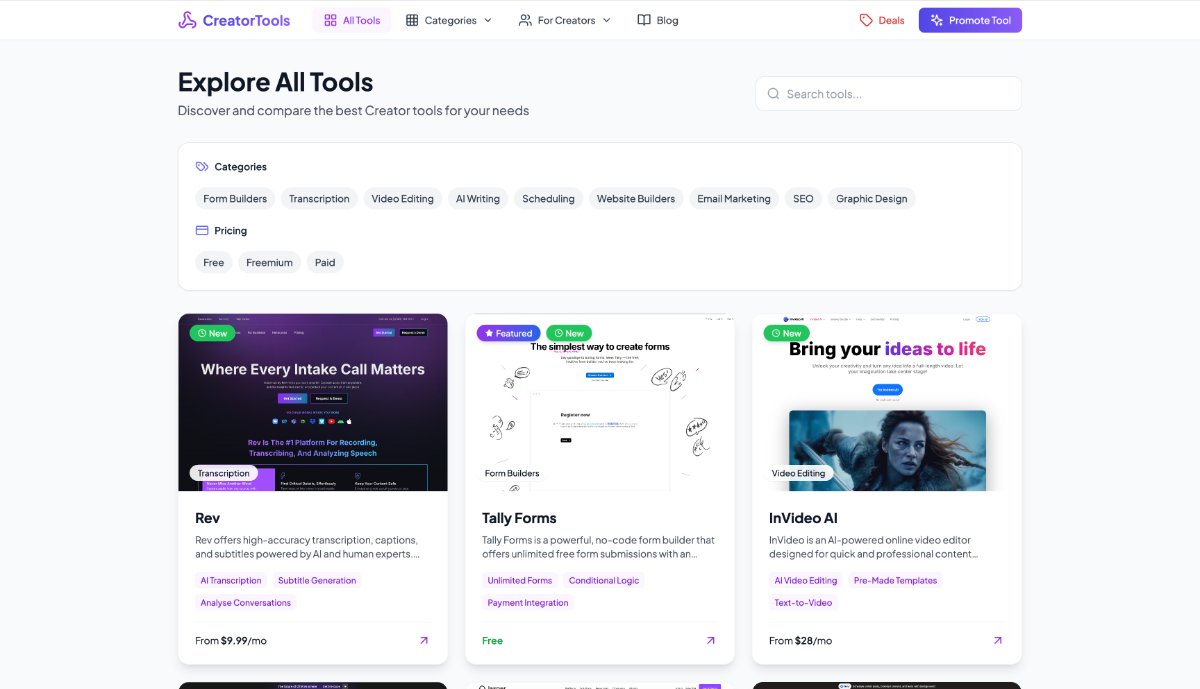Filter by Form Builders category
1200x689 pixels.
pyautogui.click(x=235, y=199)
